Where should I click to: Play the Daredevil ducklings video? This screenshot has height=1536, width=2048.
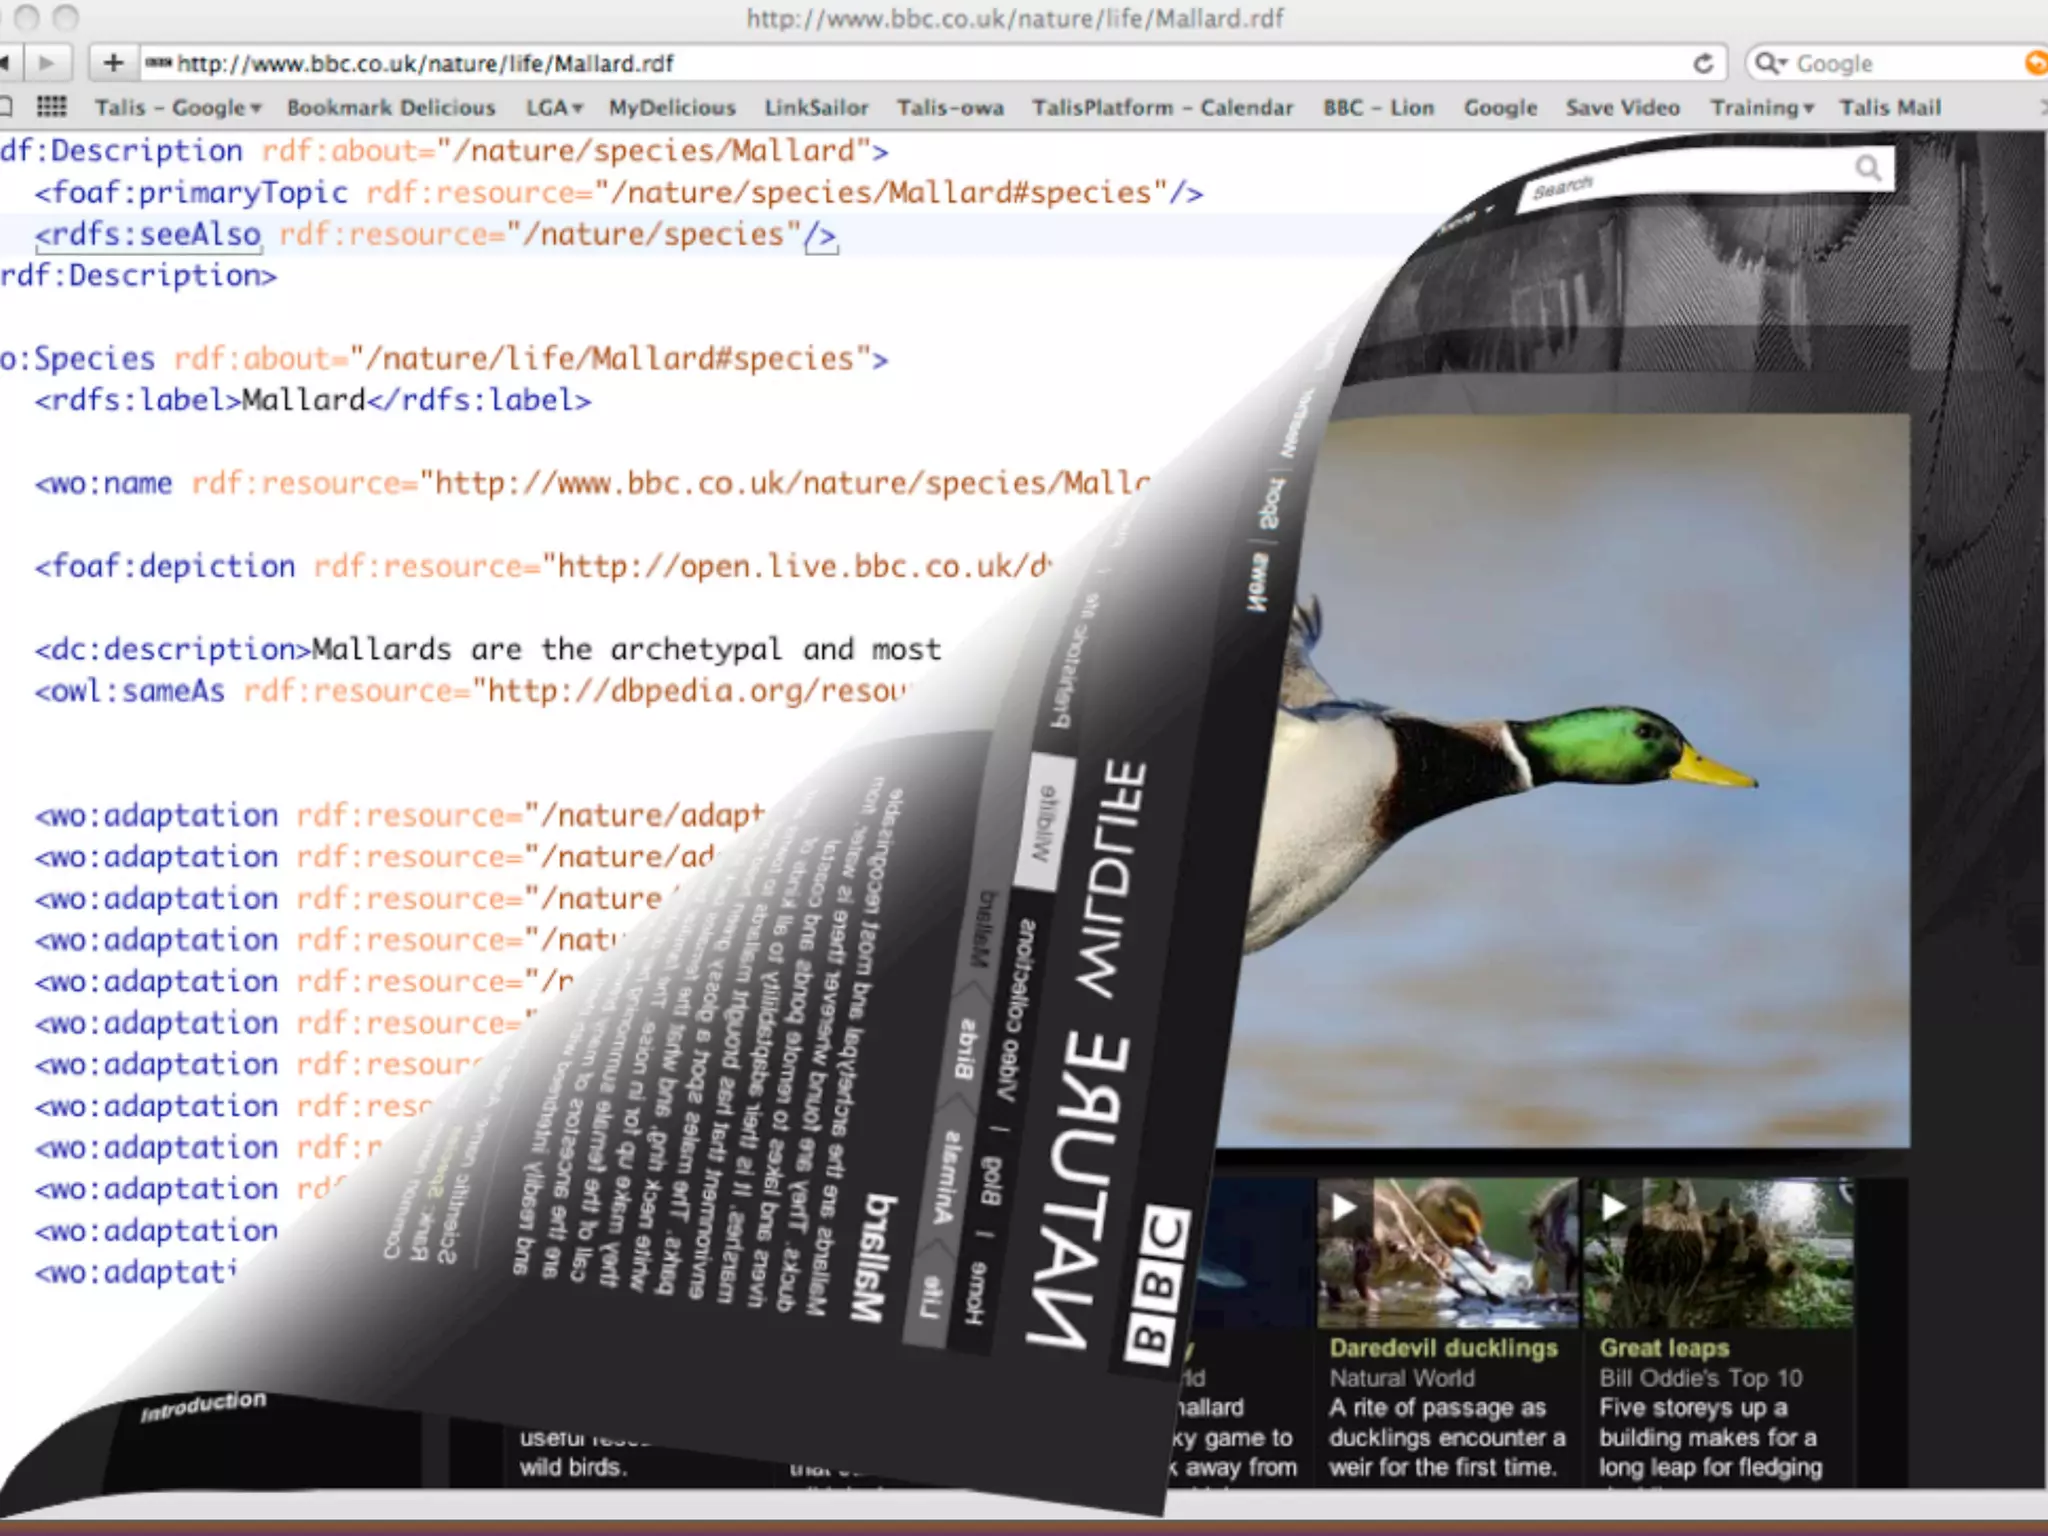(x=1343, y=1208)
